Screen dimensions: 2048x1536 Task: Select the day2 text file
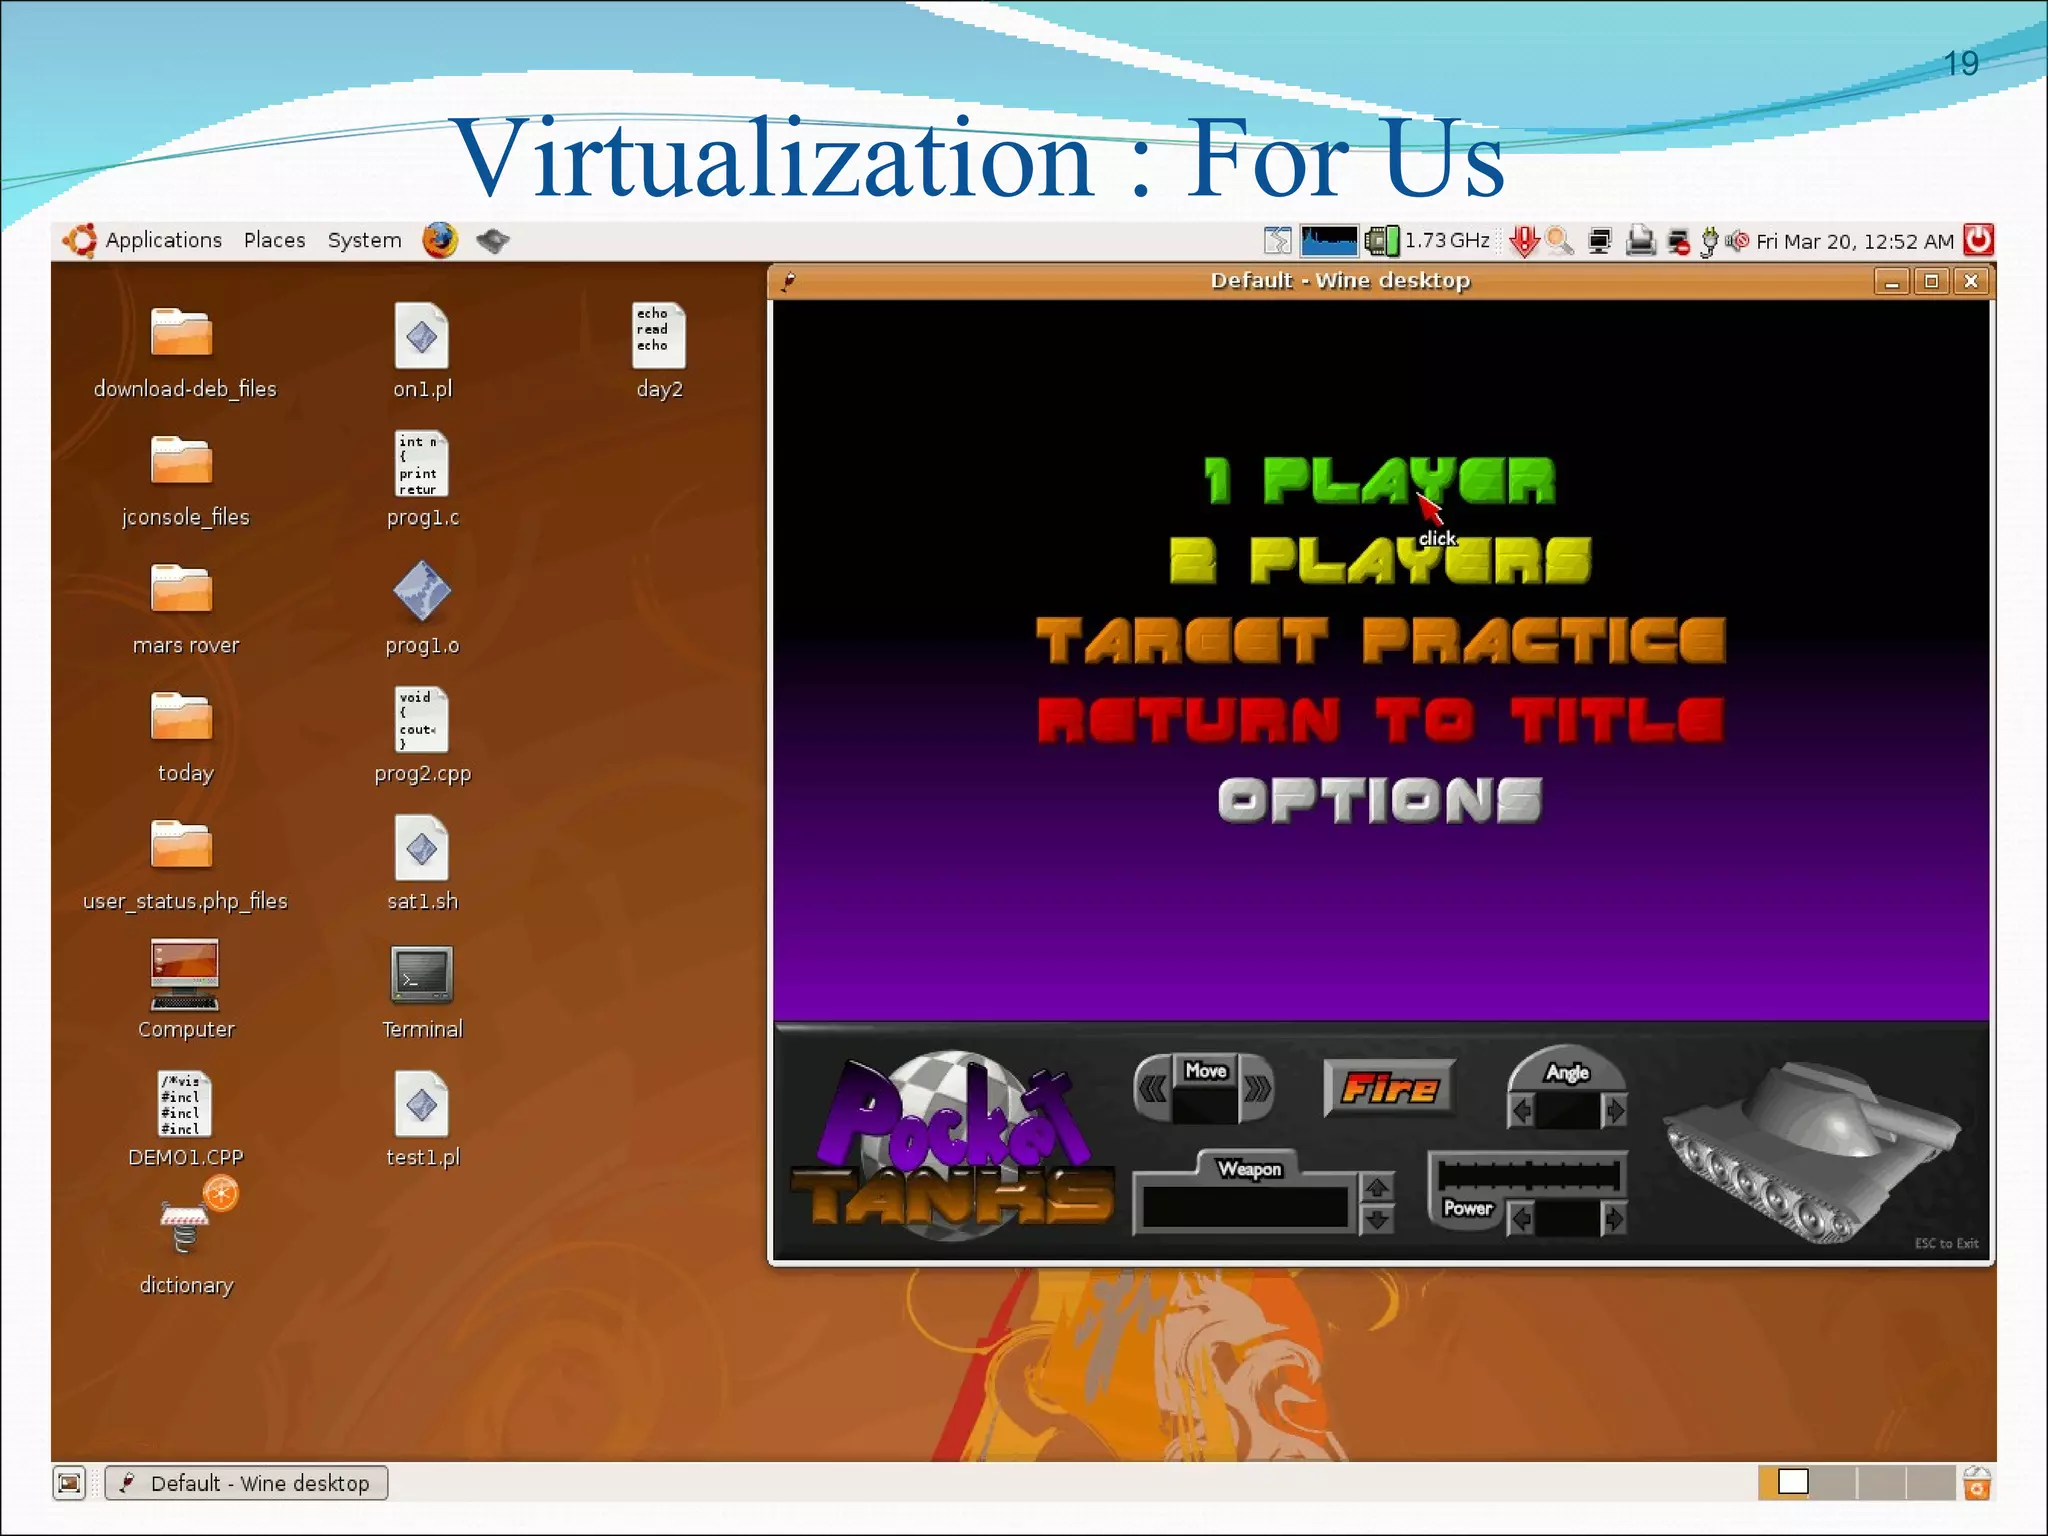pos(658,335)
